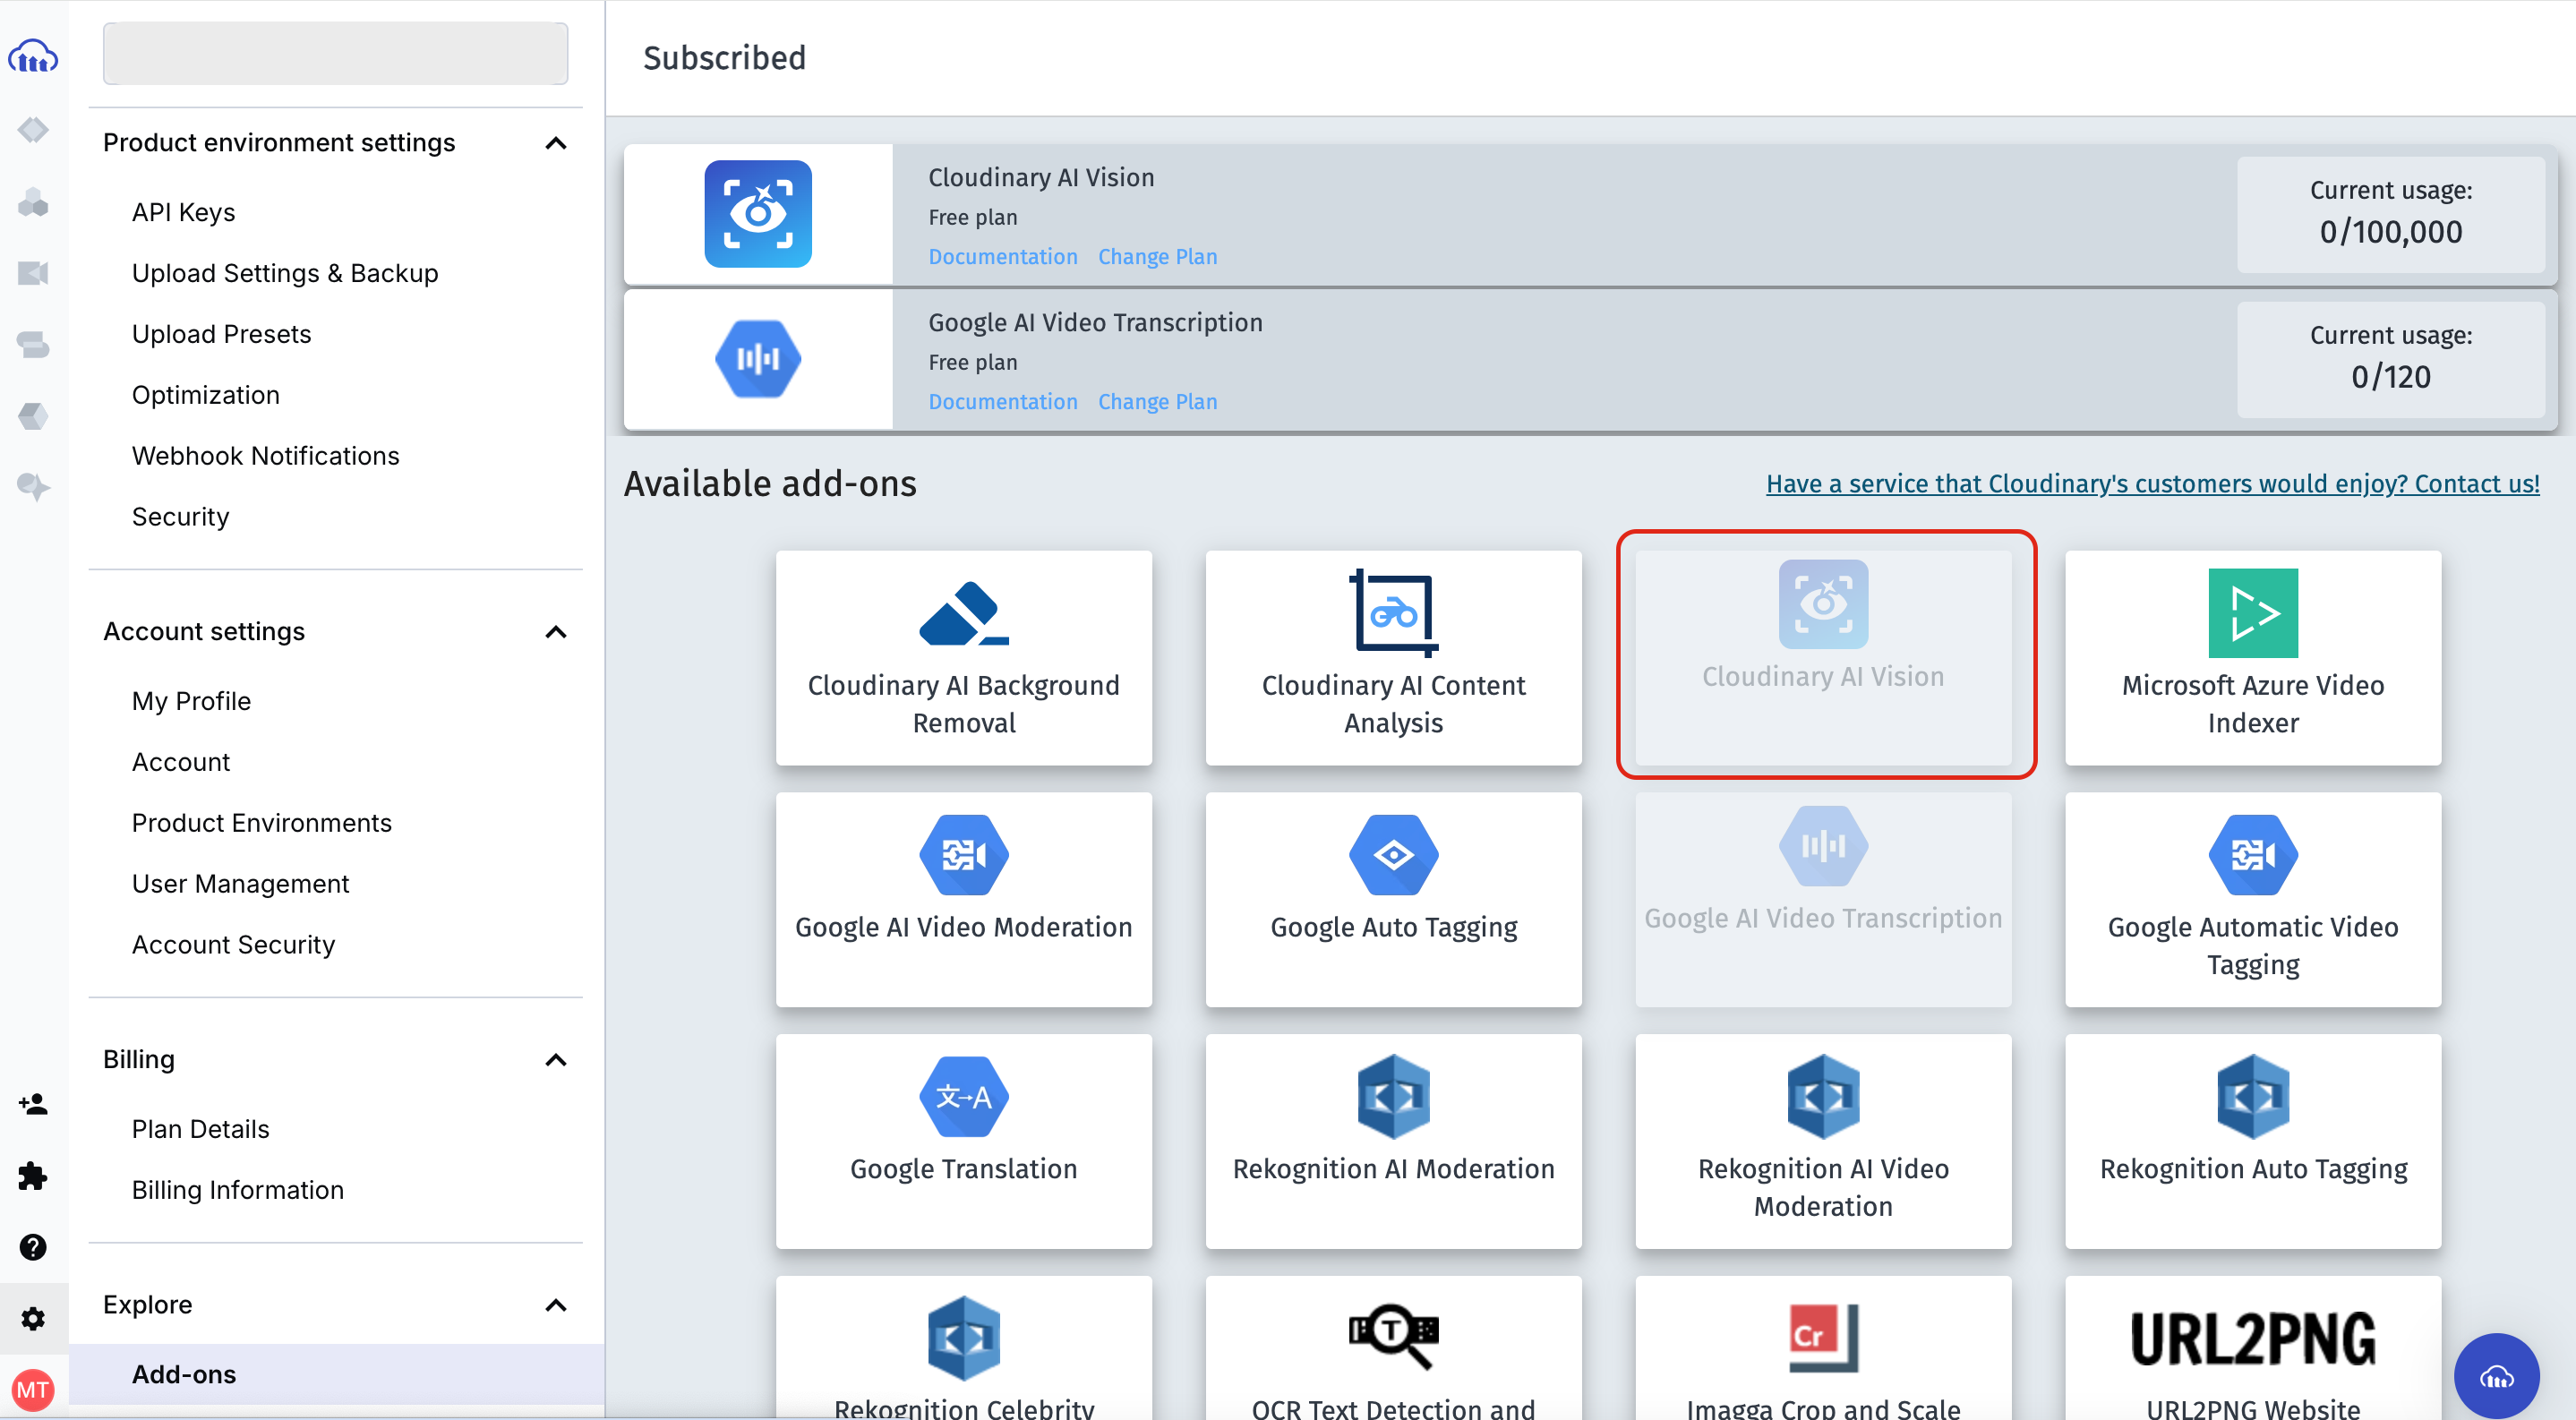Collapse the Explore section

[x=556, y=1305]
